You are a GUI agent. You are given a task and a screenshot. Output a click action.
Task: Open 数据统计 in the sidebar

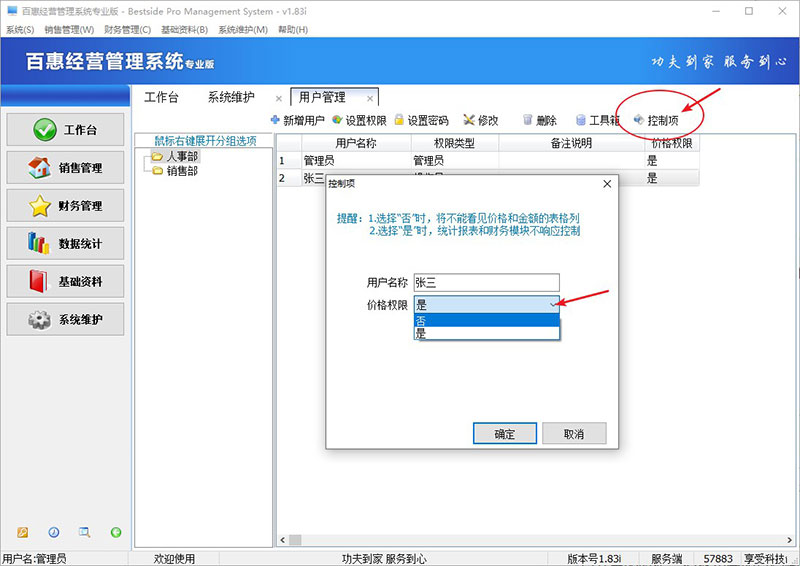[65, 243]
